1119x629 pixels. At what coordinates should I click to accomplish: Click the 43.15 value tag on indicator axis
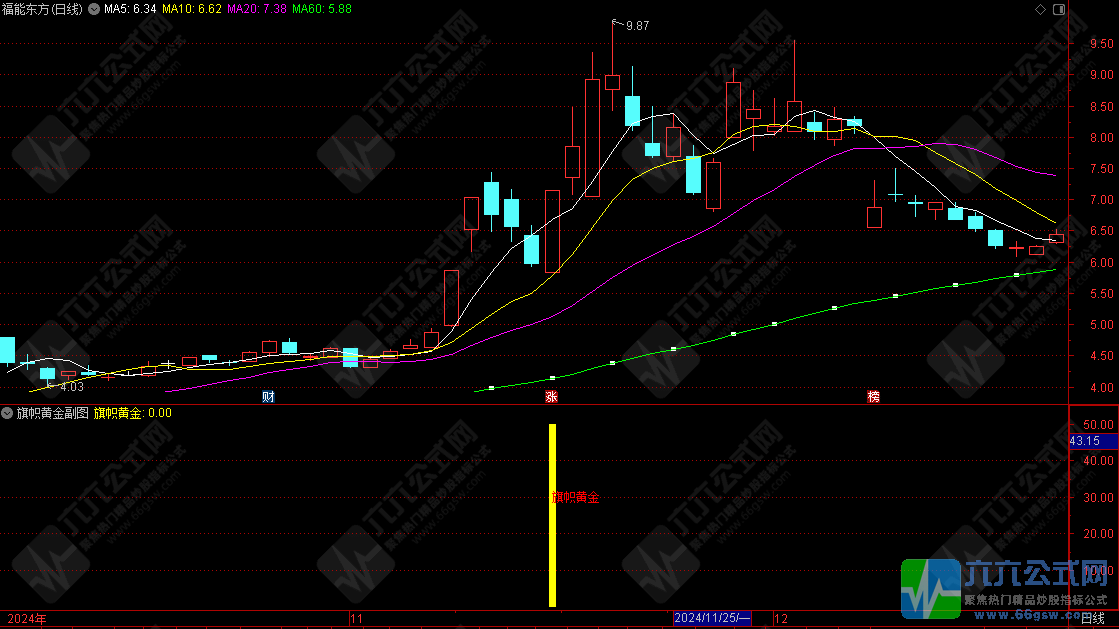pyautogui.click(x=1085, y=440)
